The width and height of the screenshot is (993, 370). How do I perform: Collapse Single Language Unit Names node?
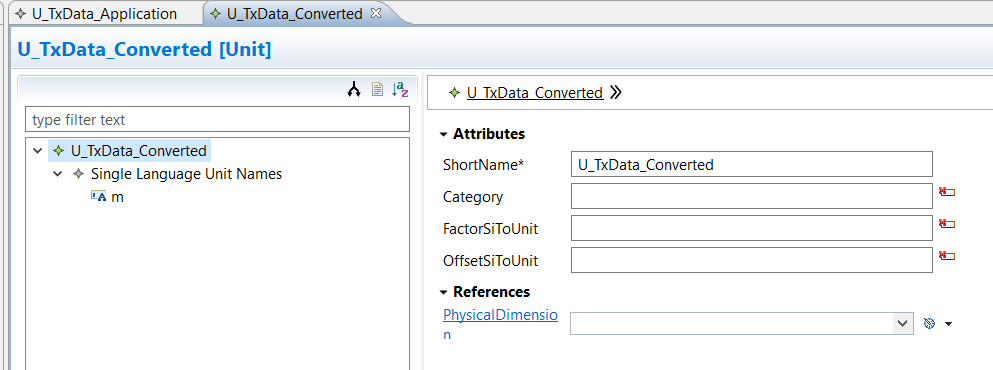(x=58, y=174)
